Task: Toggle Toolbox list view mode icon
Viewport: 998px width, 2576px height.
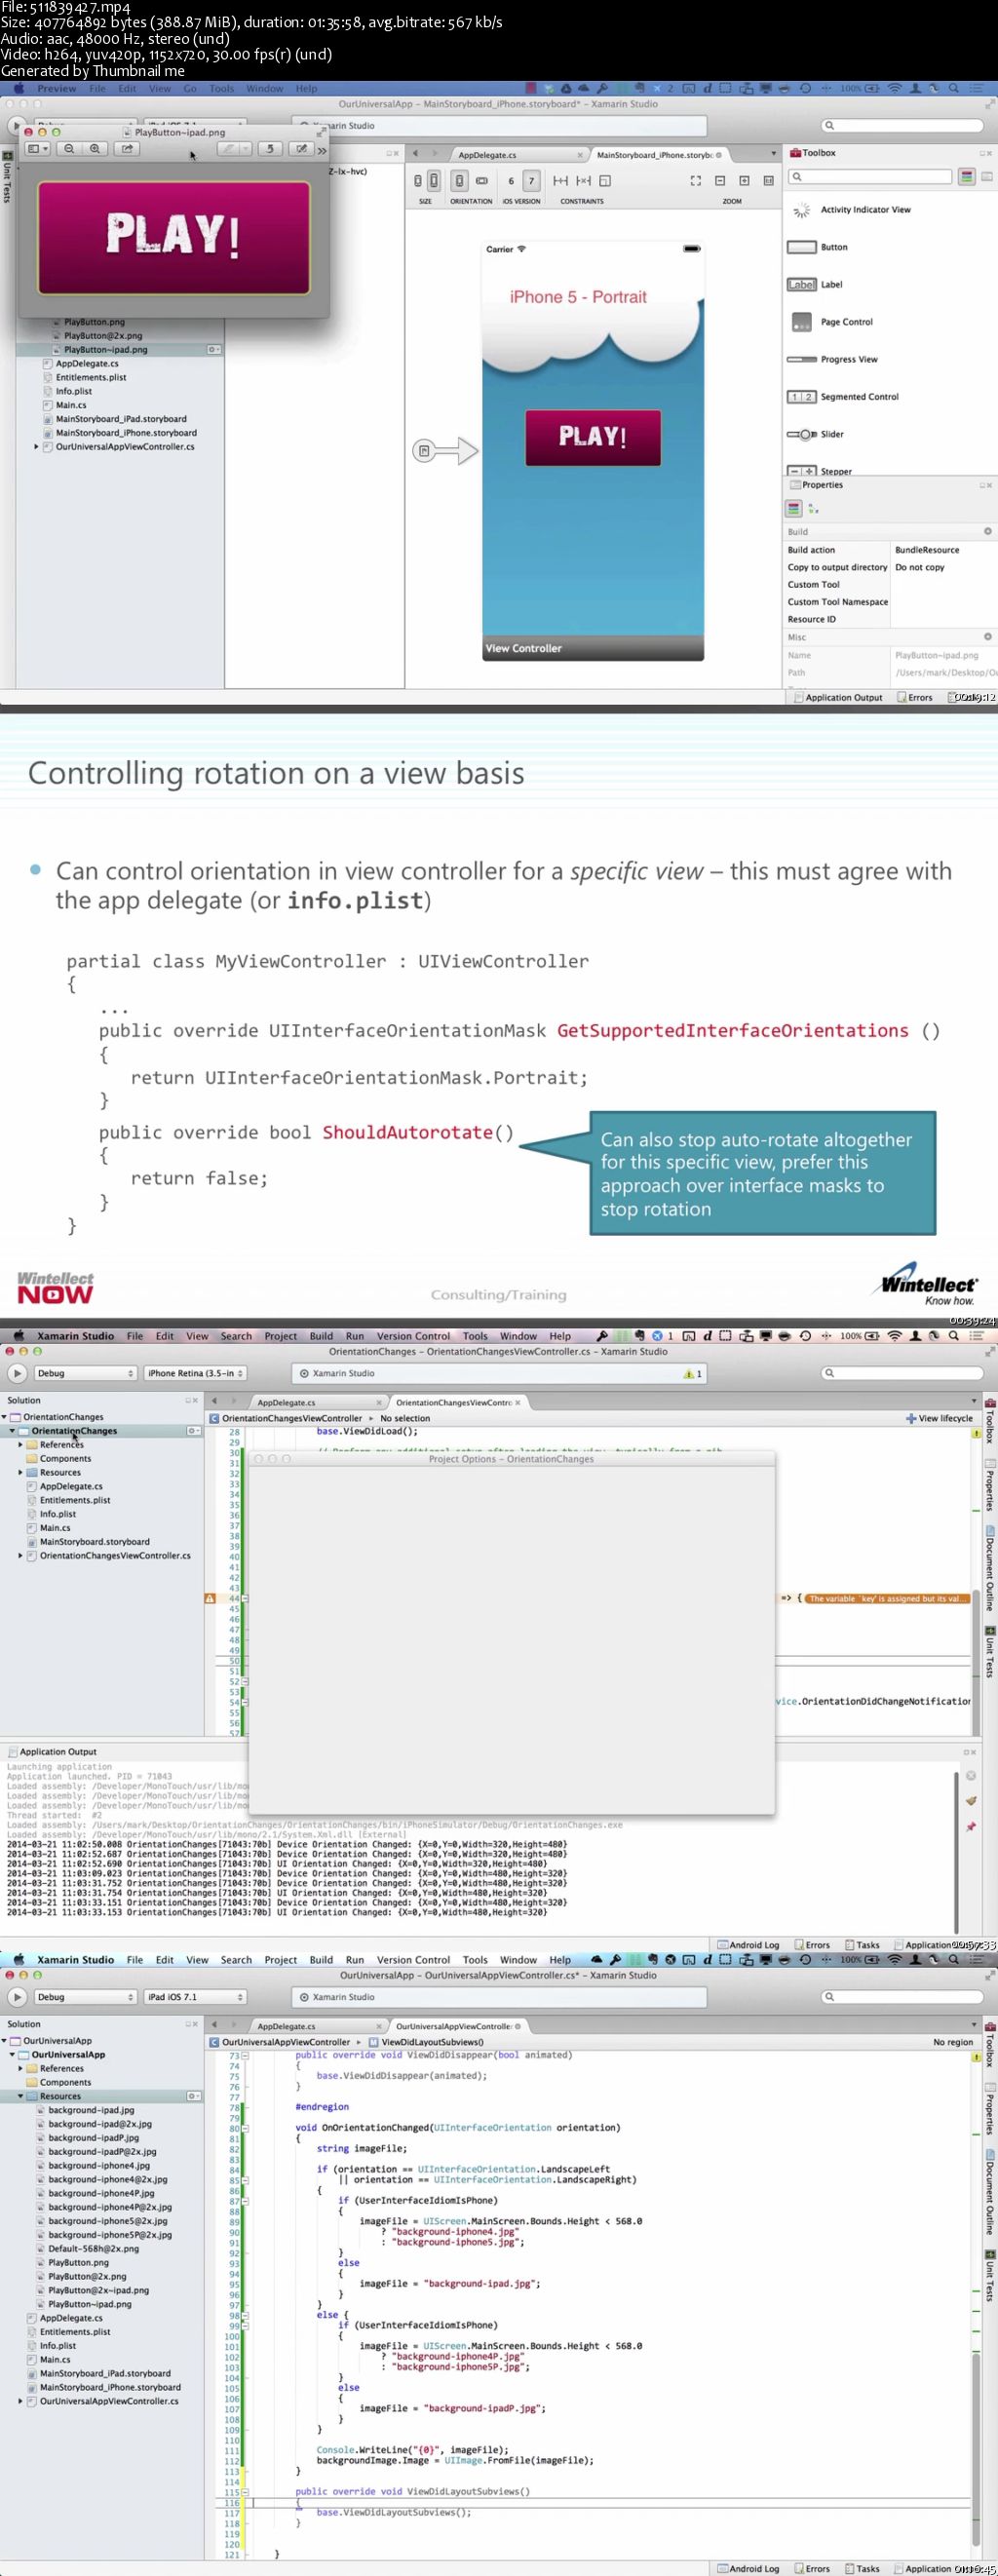Action: [967, 177]
